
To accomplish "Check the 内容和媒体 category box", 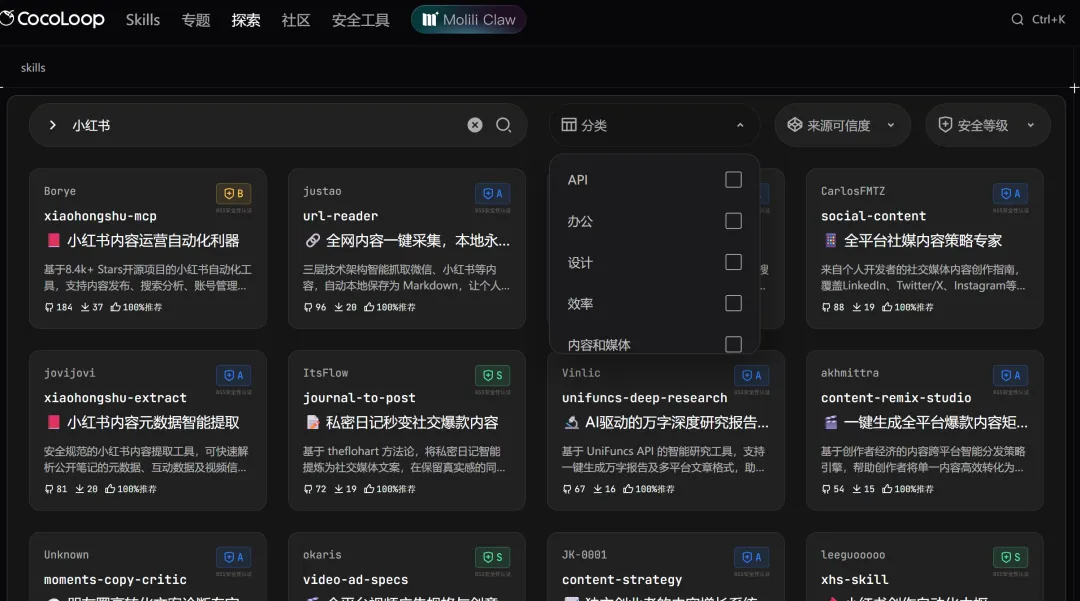I will point(734,344).
